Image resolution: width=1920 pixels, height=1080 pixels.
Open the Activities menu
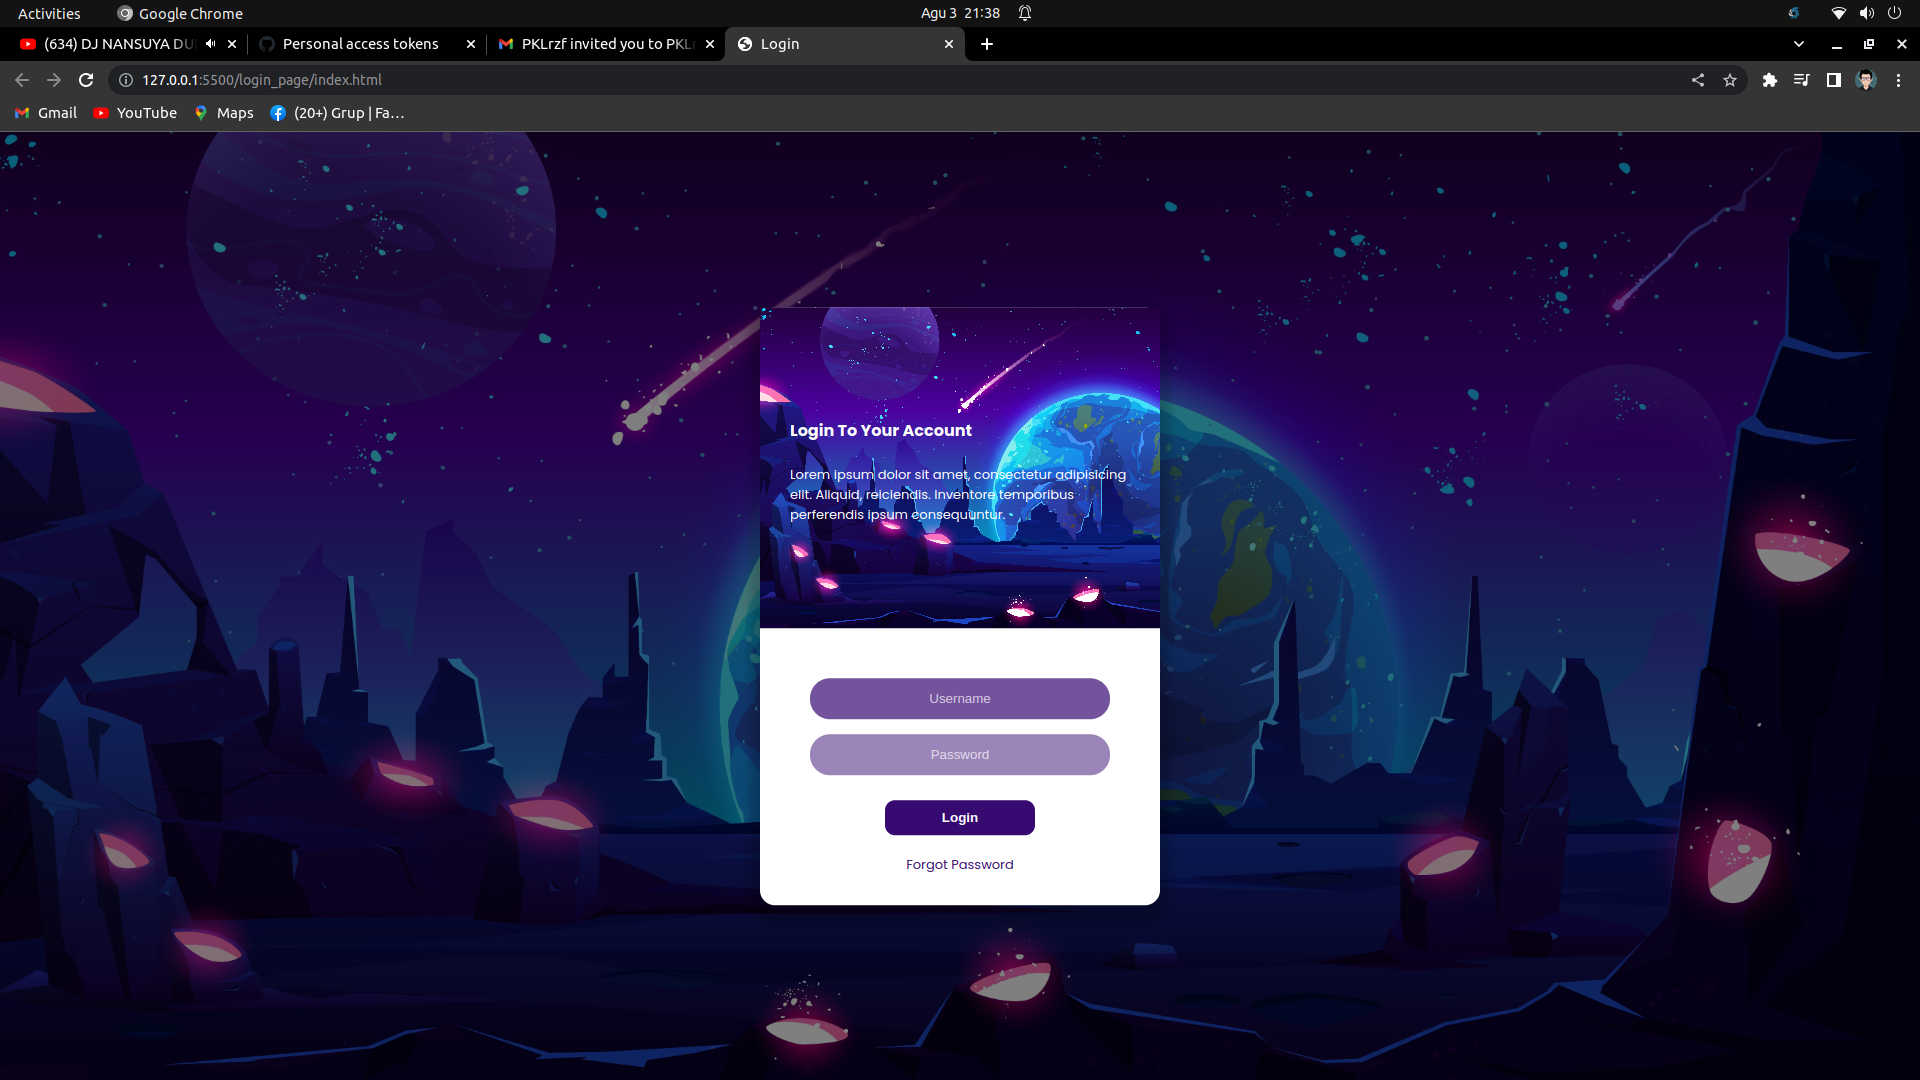click(x=48, y=13)
